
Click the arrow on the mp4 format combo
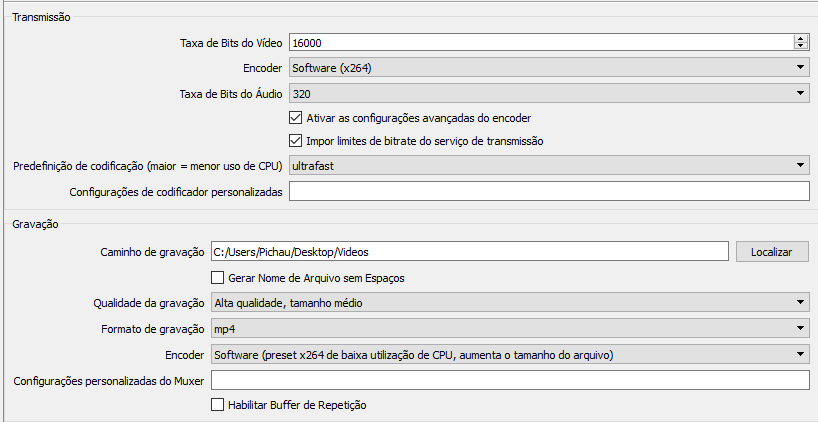(x=800, y=329)
